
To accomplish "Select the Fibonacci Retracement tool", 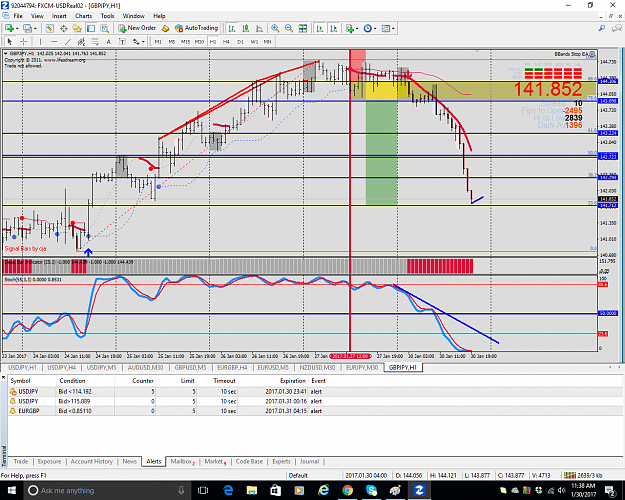I will point(95,41).
